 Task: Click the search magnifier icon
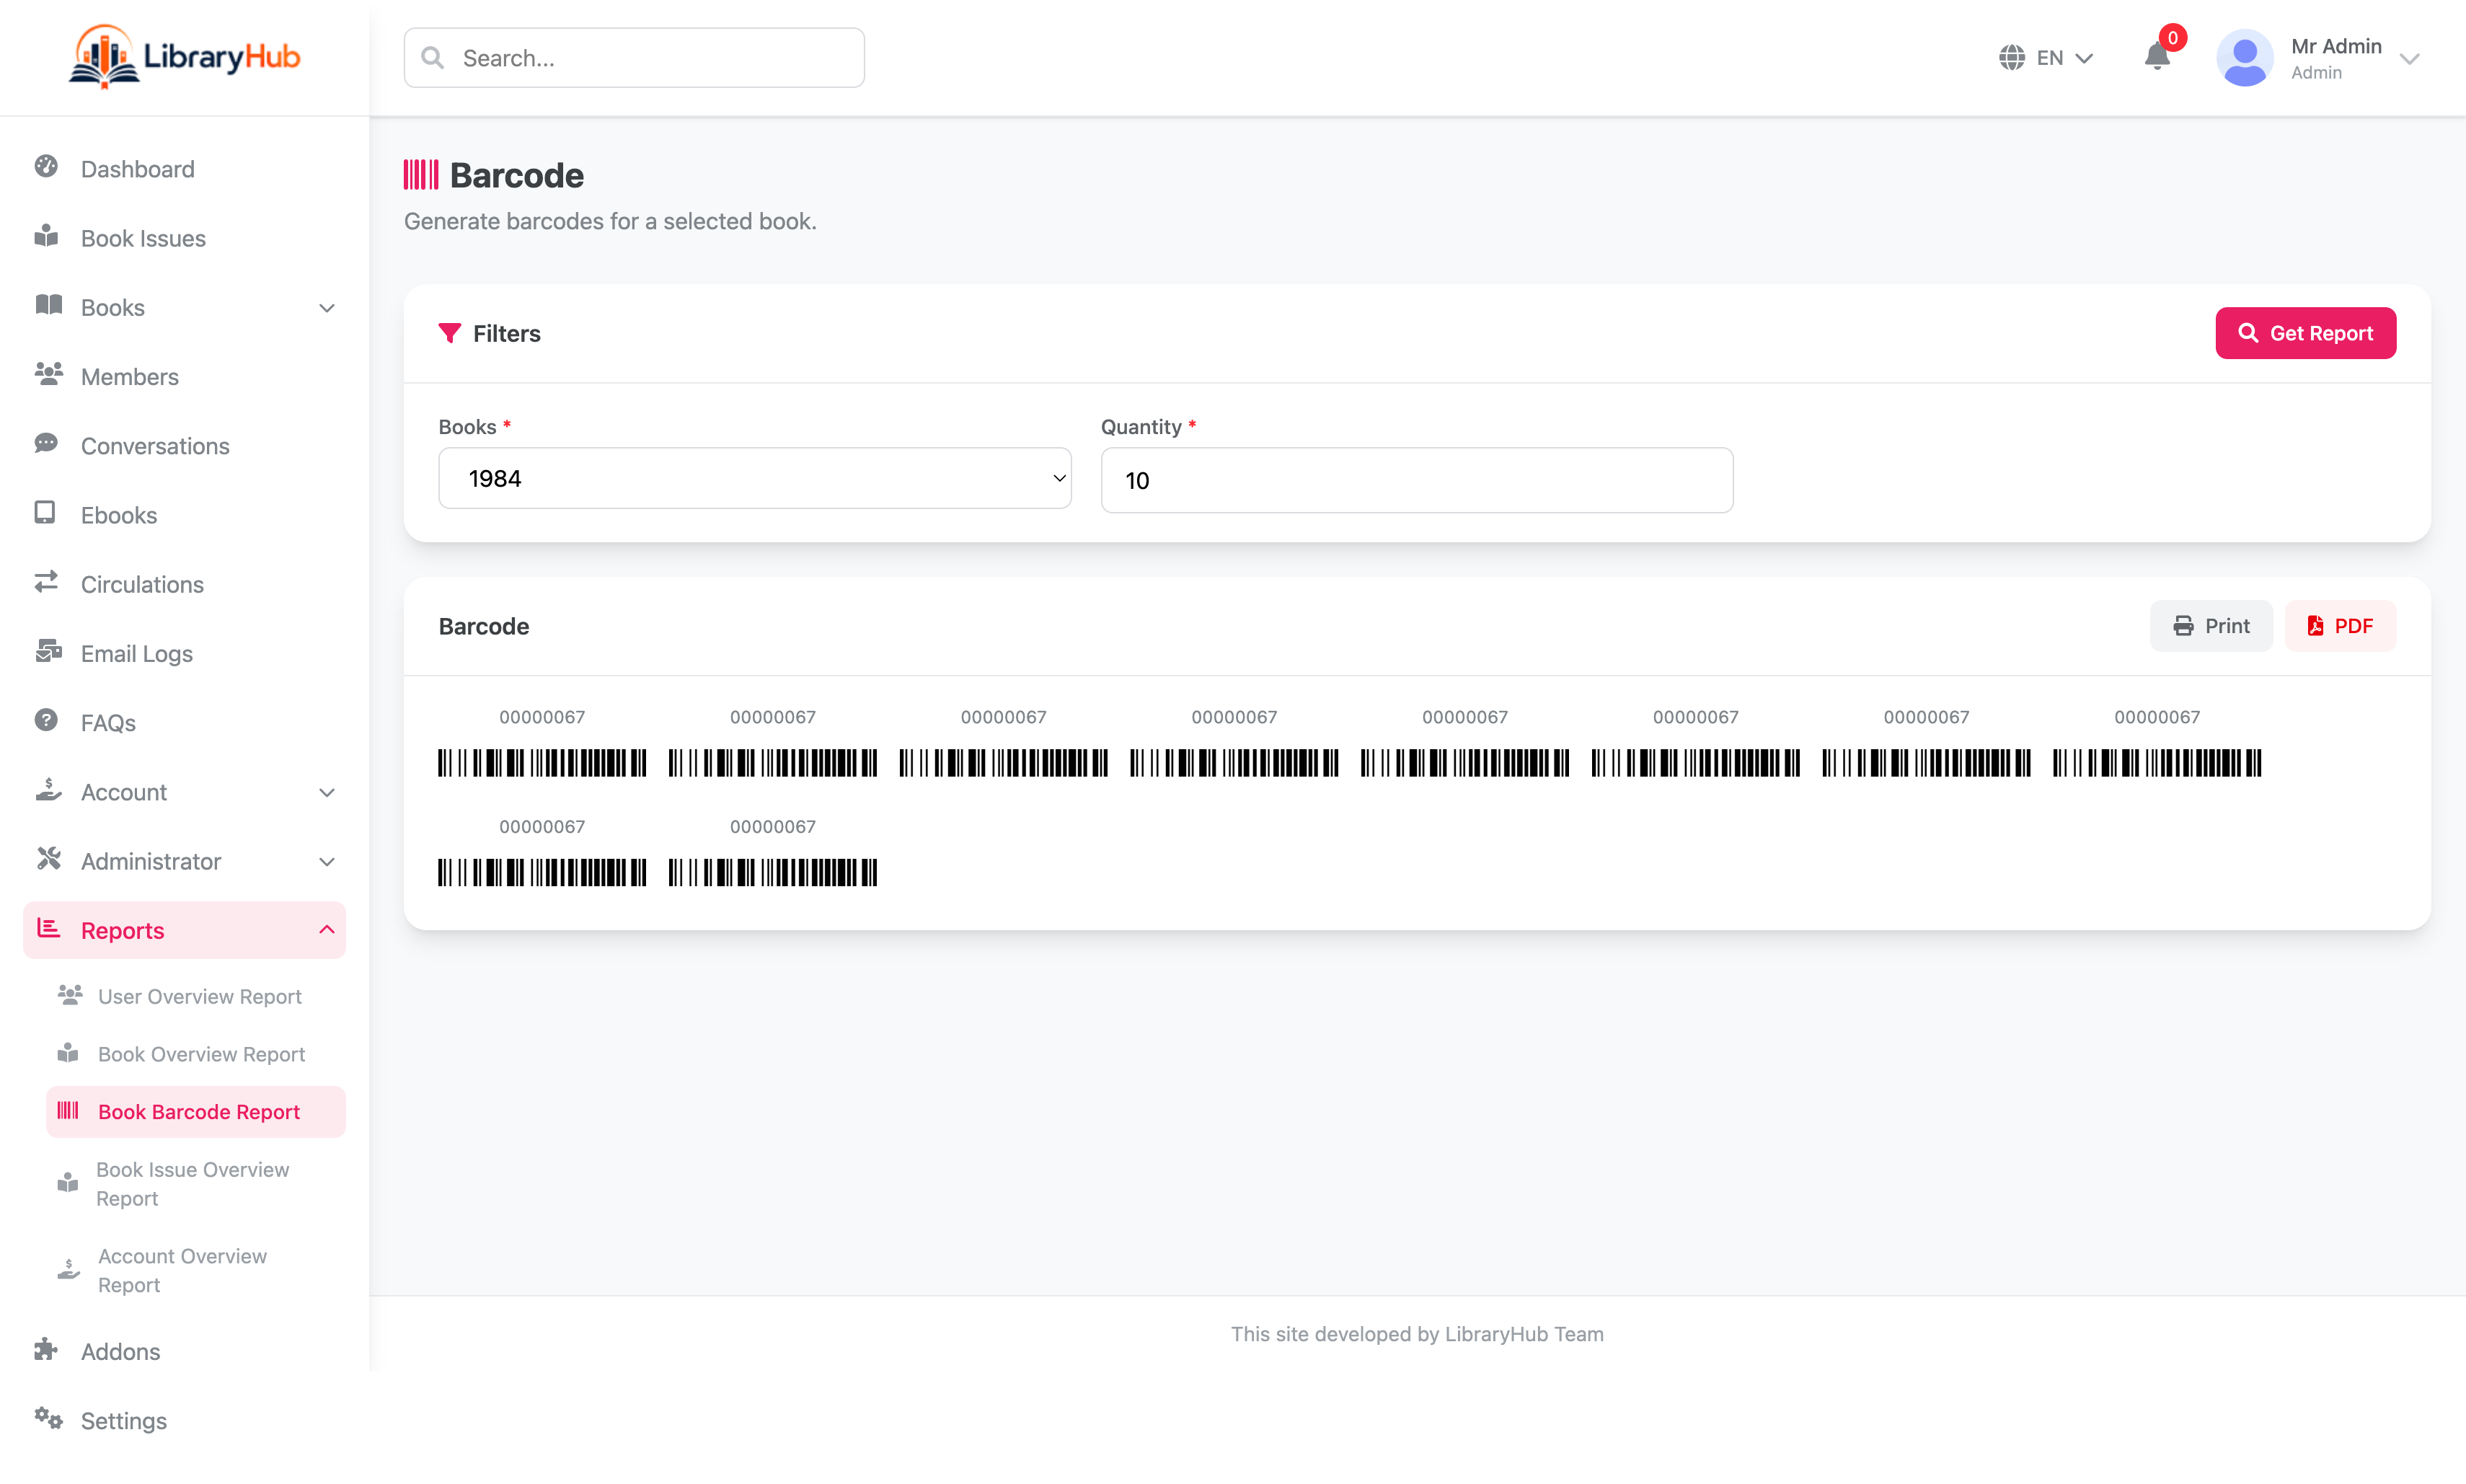coord(433,58)
